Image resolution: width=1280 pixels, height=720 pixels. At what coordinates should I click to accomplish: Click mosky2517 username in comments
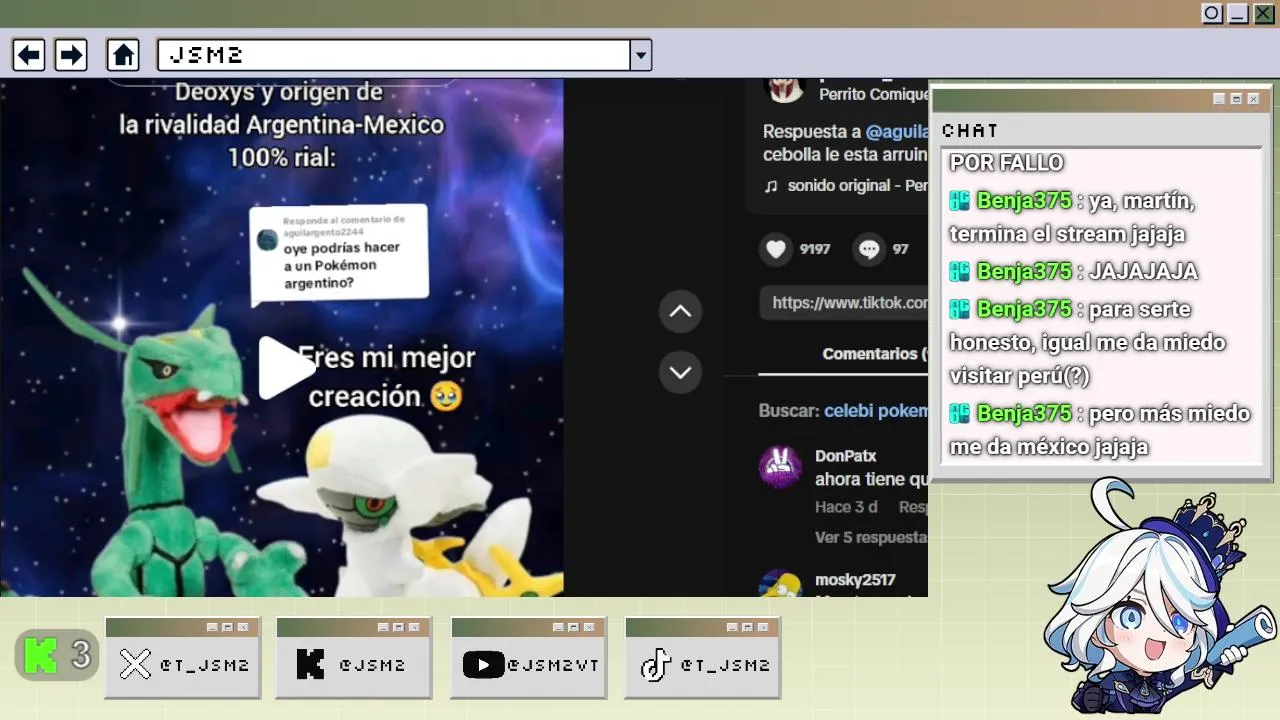855,580
